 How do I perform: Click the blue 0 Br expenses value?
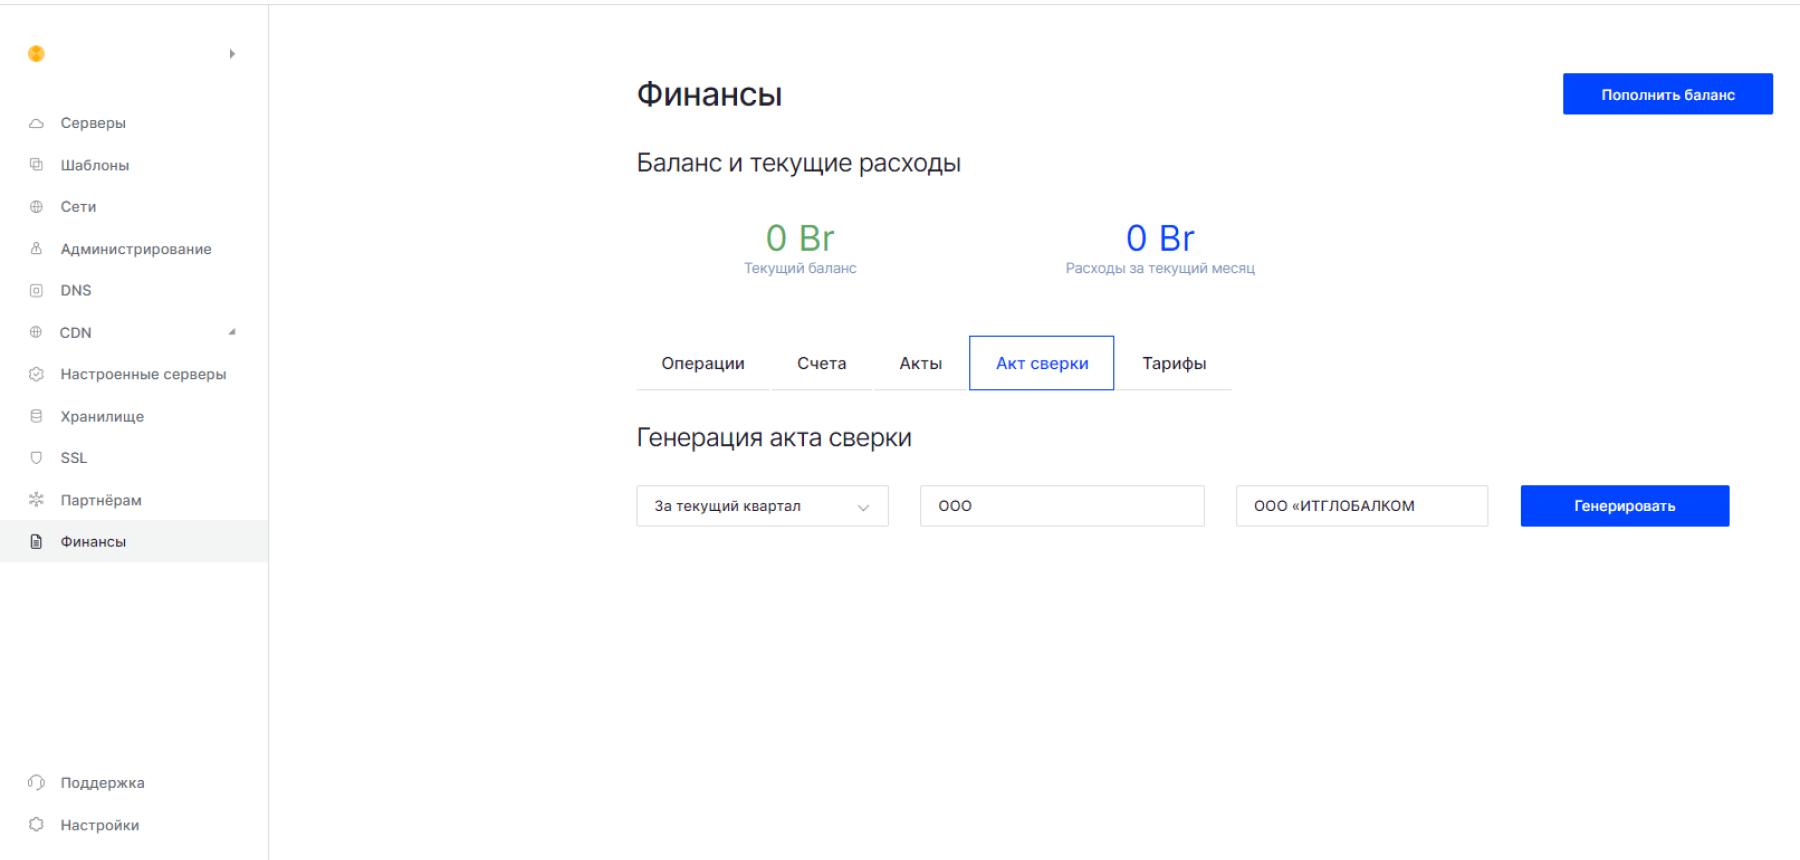(x=1160, y=238)
